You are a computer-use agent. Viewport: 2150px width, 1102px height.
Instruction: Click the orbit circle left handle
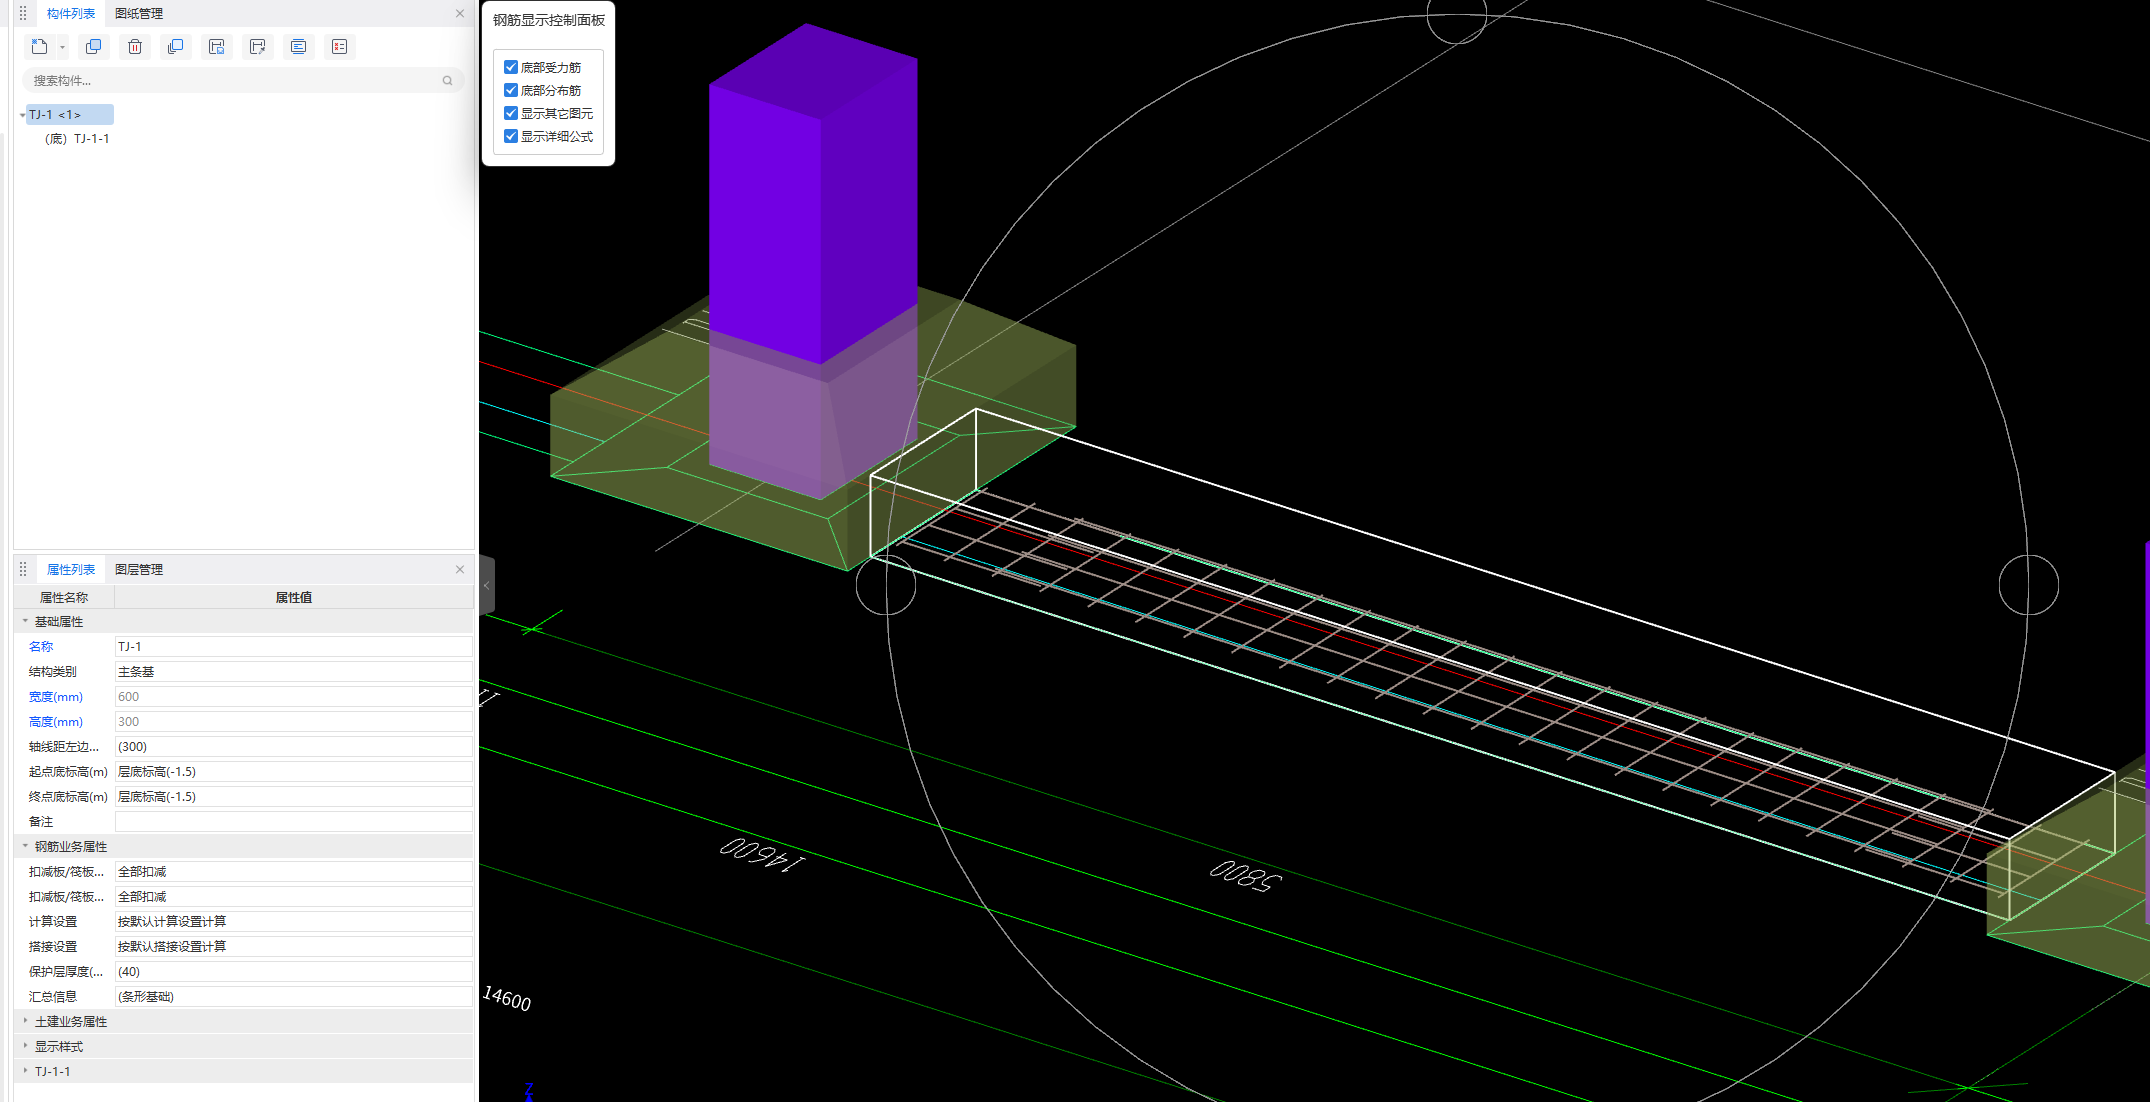coord(886,585)
